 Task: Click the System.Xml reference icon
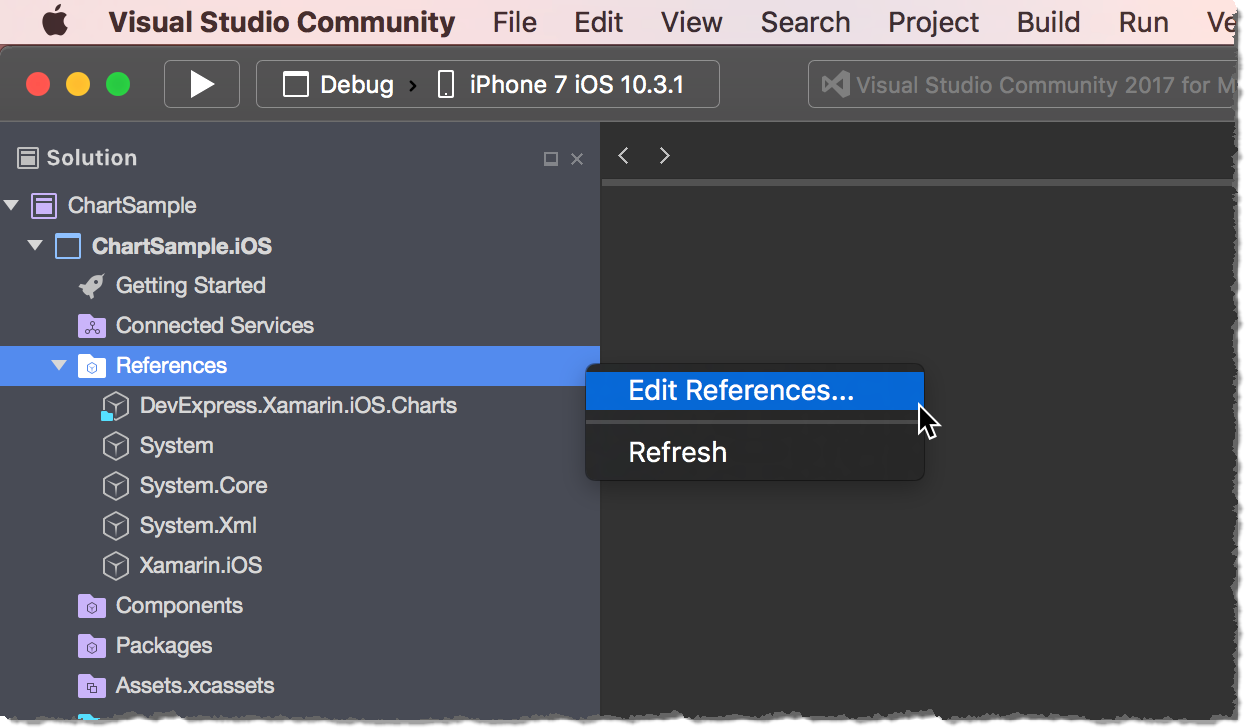coord(115,525)
